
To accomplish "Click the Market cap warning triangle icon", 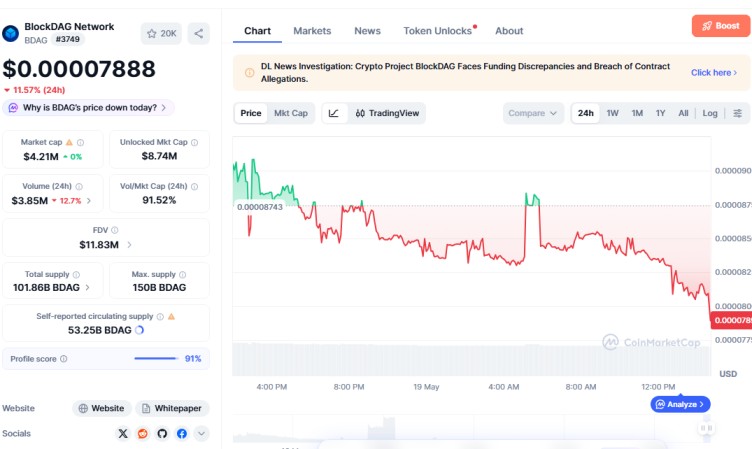I will tap(69, 142).
